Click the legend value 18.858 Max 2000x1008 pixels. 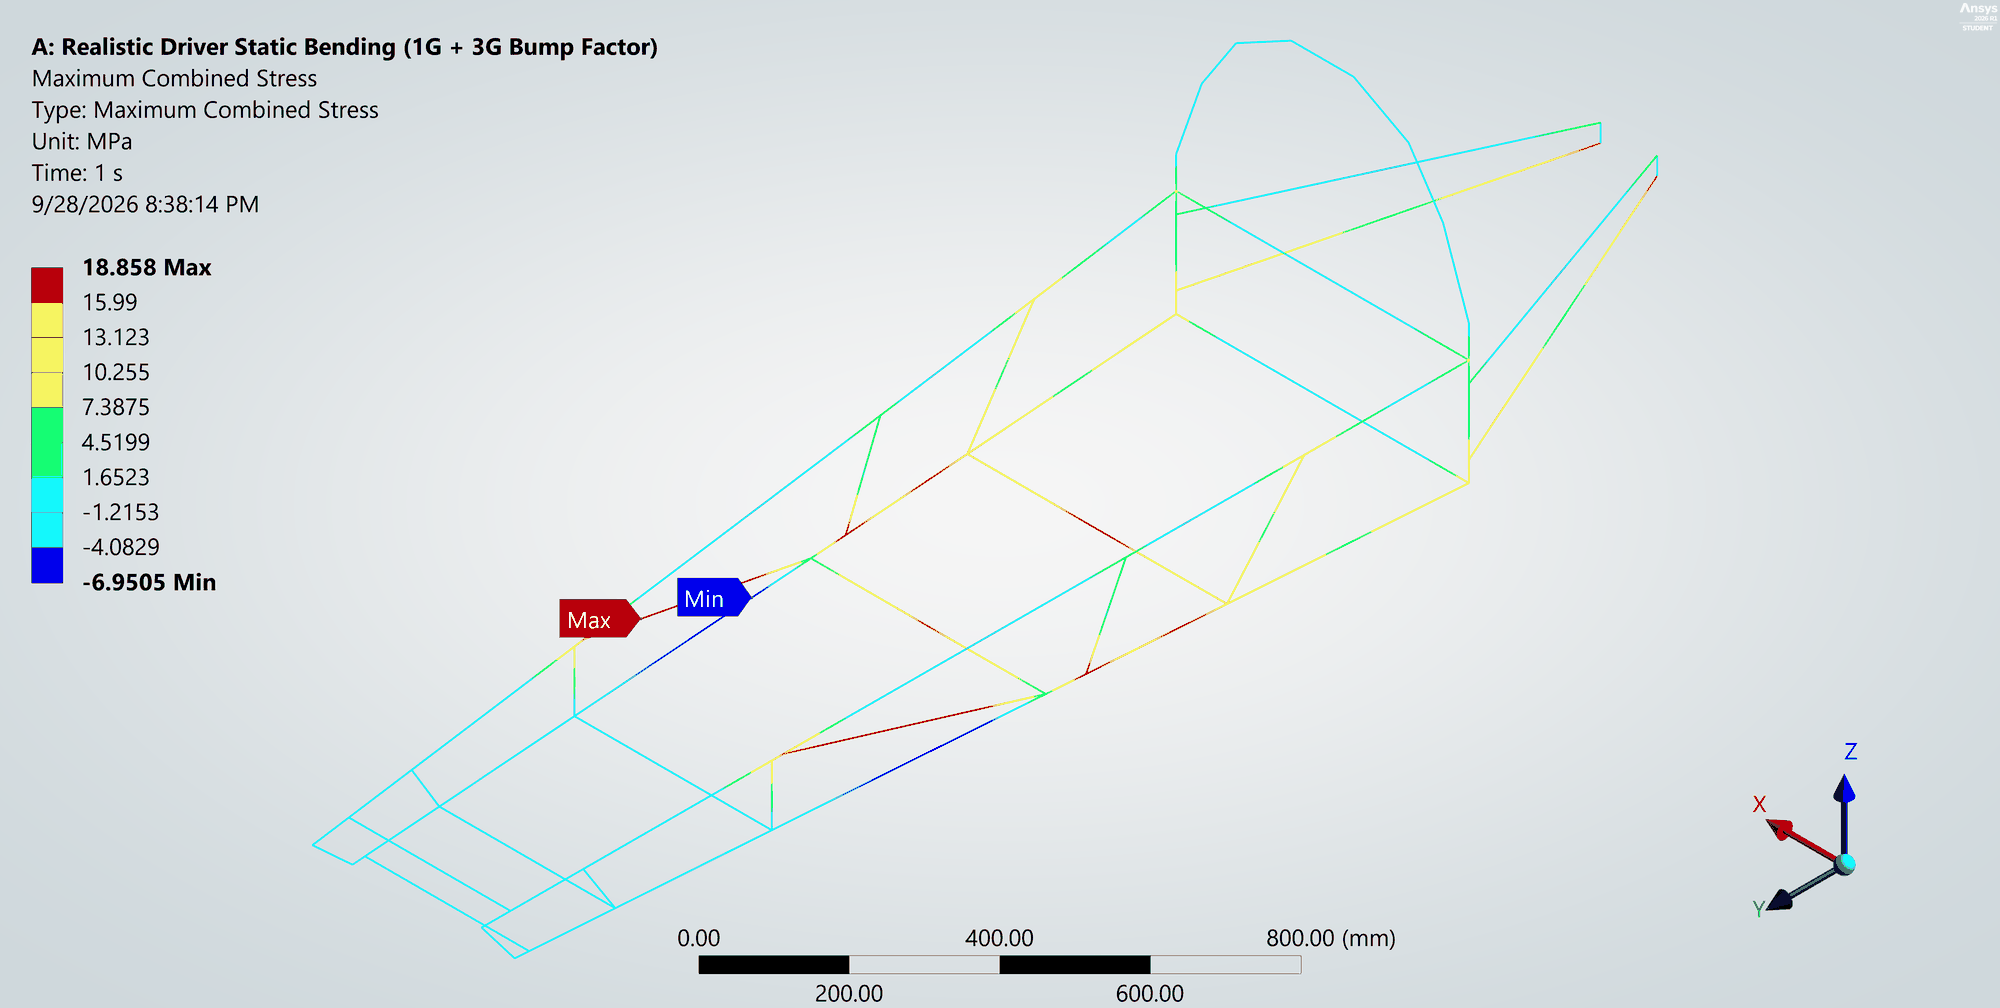pos(147,267)
